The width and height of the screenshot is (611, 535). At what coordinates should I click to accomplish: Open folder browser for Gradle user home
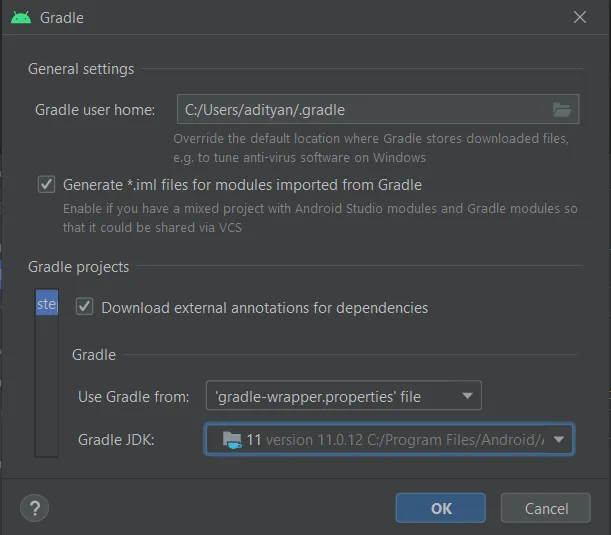tap(562, 109)
